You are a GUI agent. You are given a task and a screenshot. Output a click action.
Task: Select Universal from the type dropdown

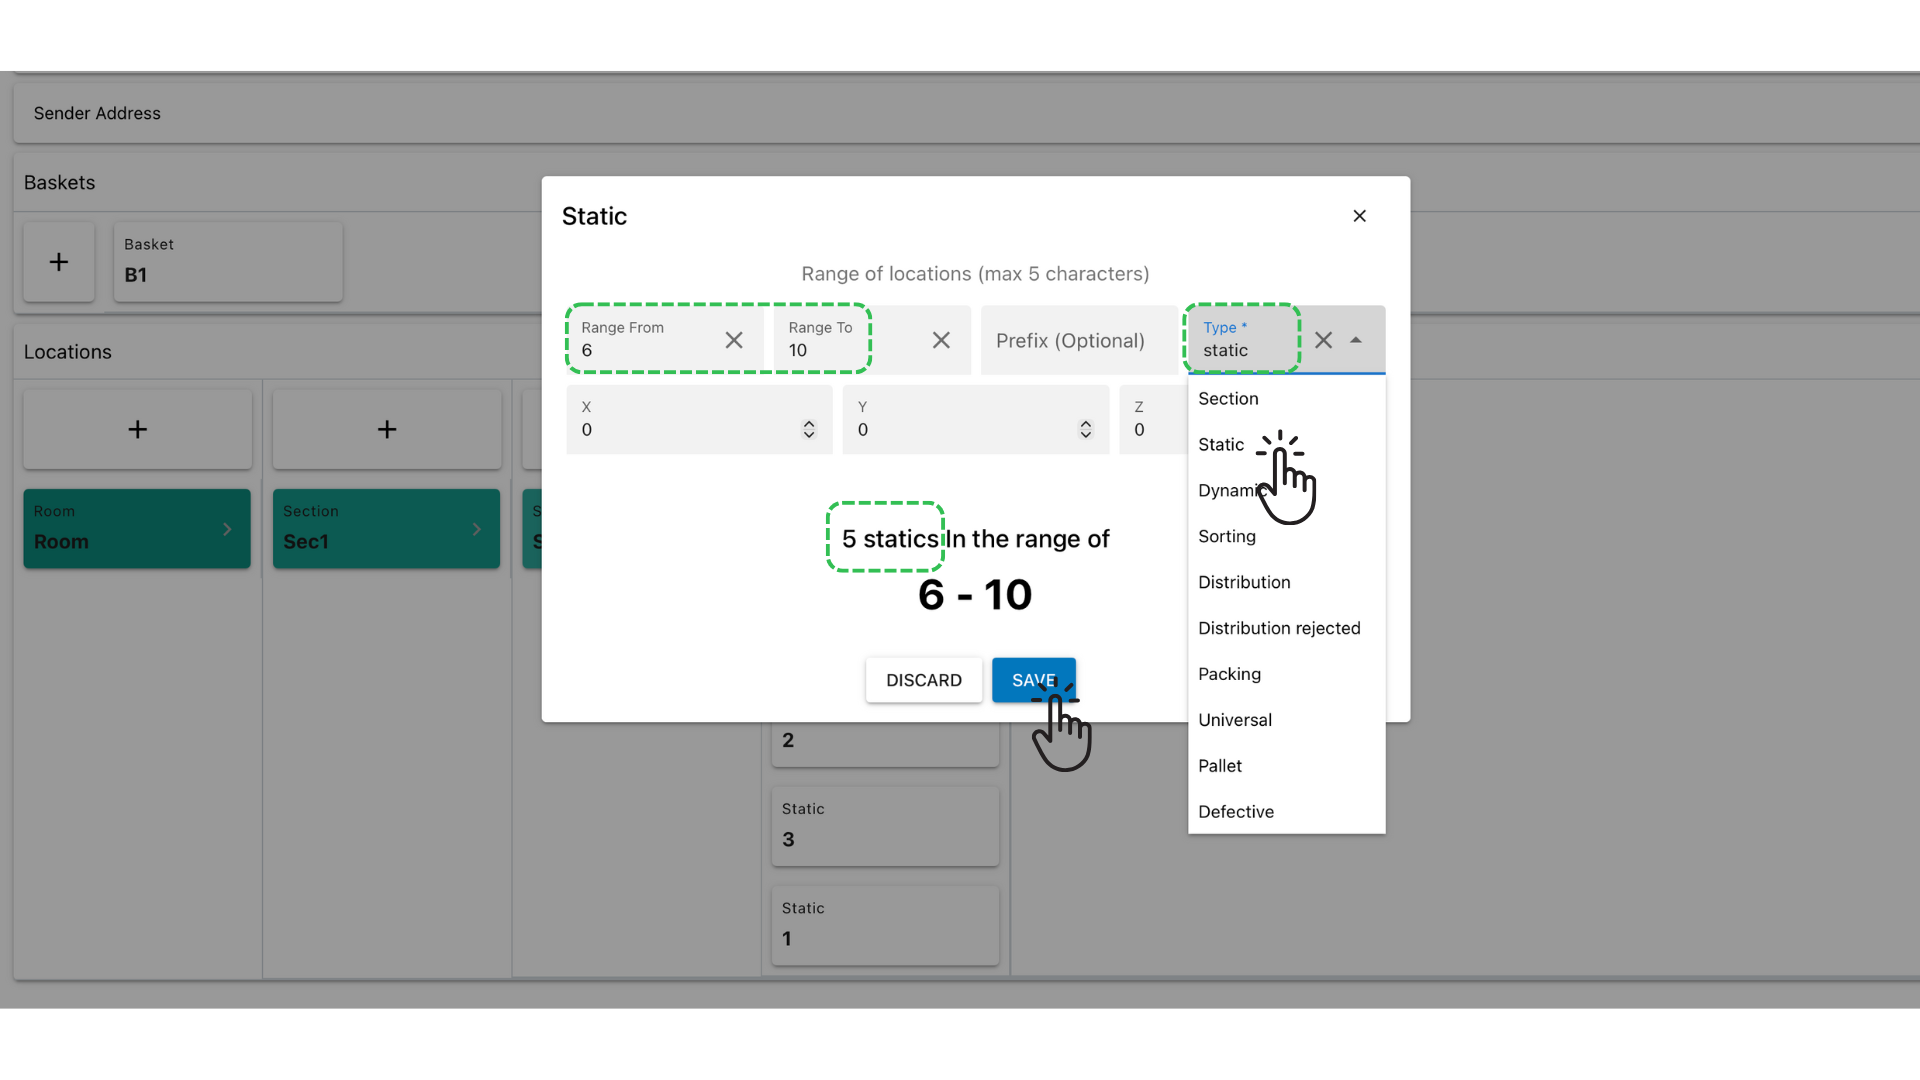[1235, 719]
